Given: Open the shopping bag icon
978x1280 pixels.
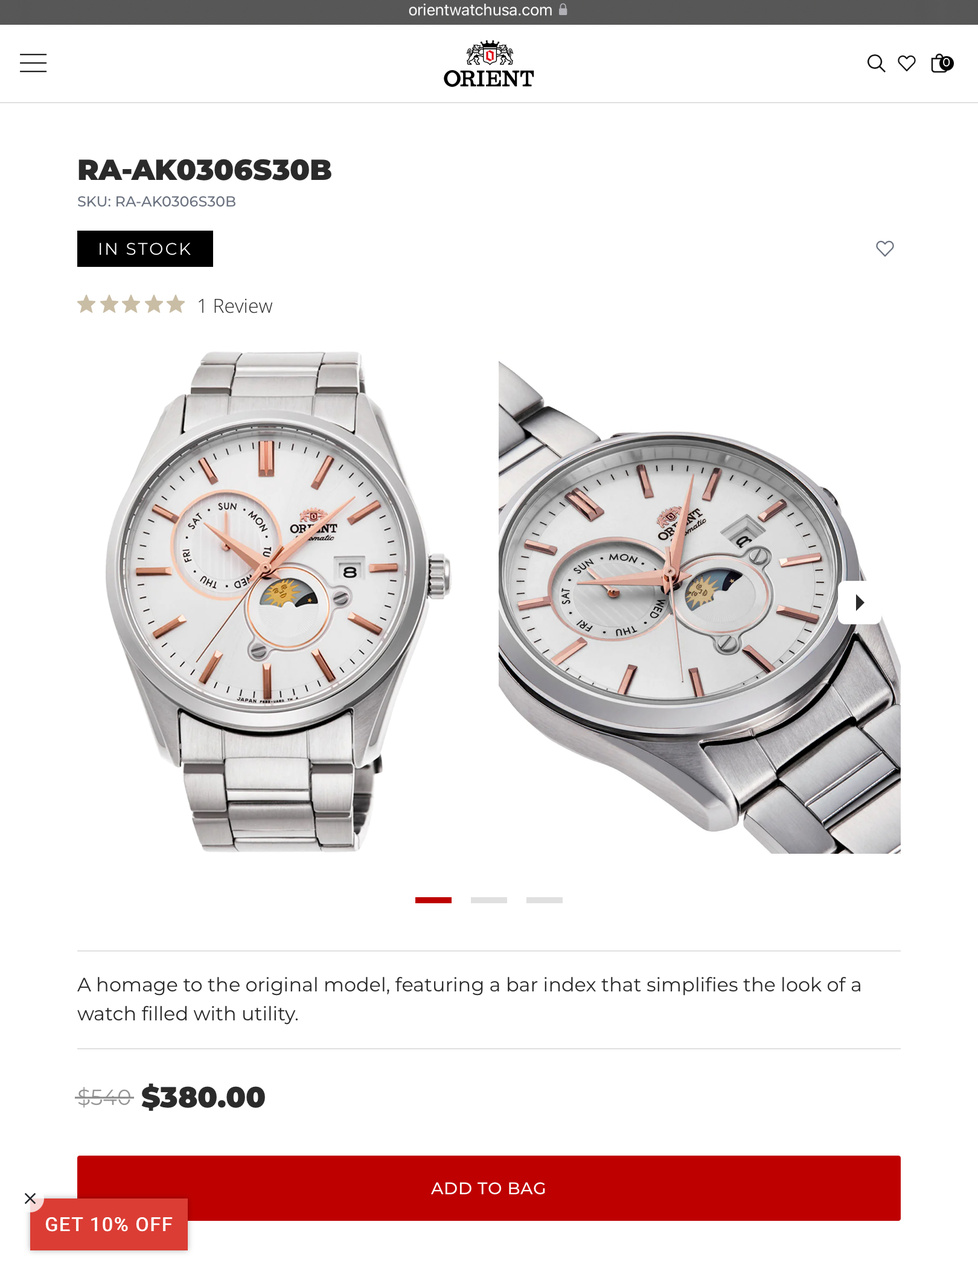Looking at the screenshot, I should (x=941, y=63).
